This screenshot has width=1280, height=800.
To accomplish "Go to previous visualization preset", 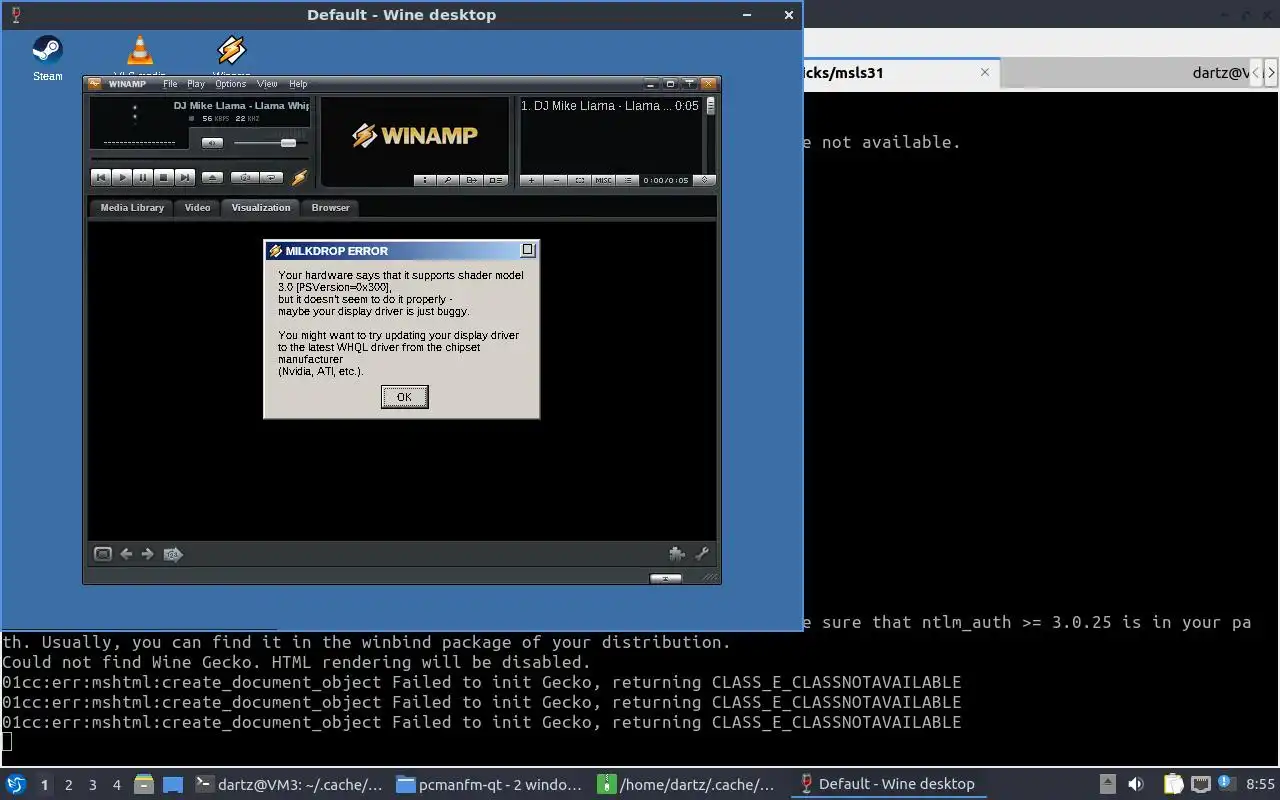I will (x=126, y=554).
